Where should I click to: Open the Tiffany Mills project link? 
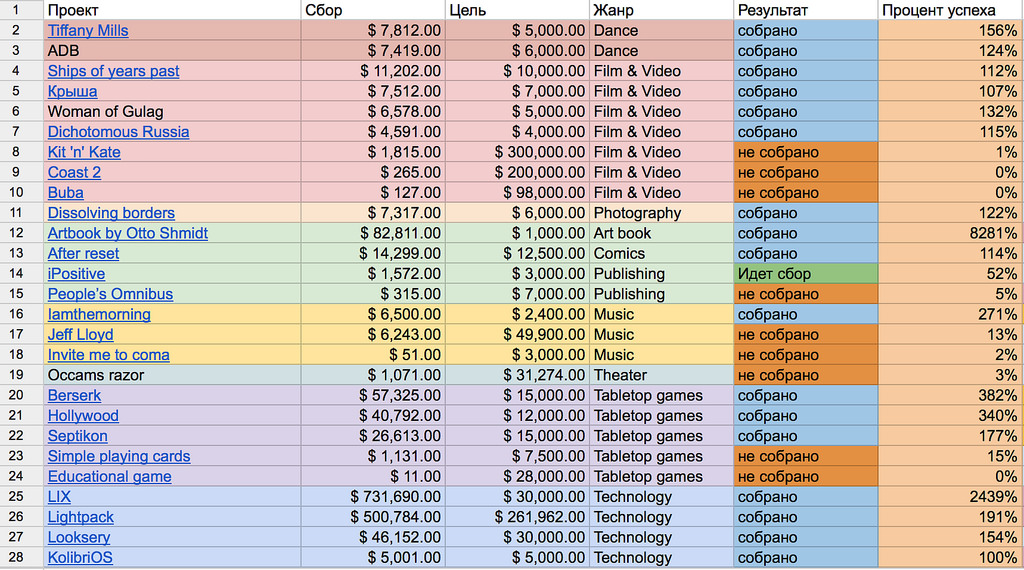(88, 31)
